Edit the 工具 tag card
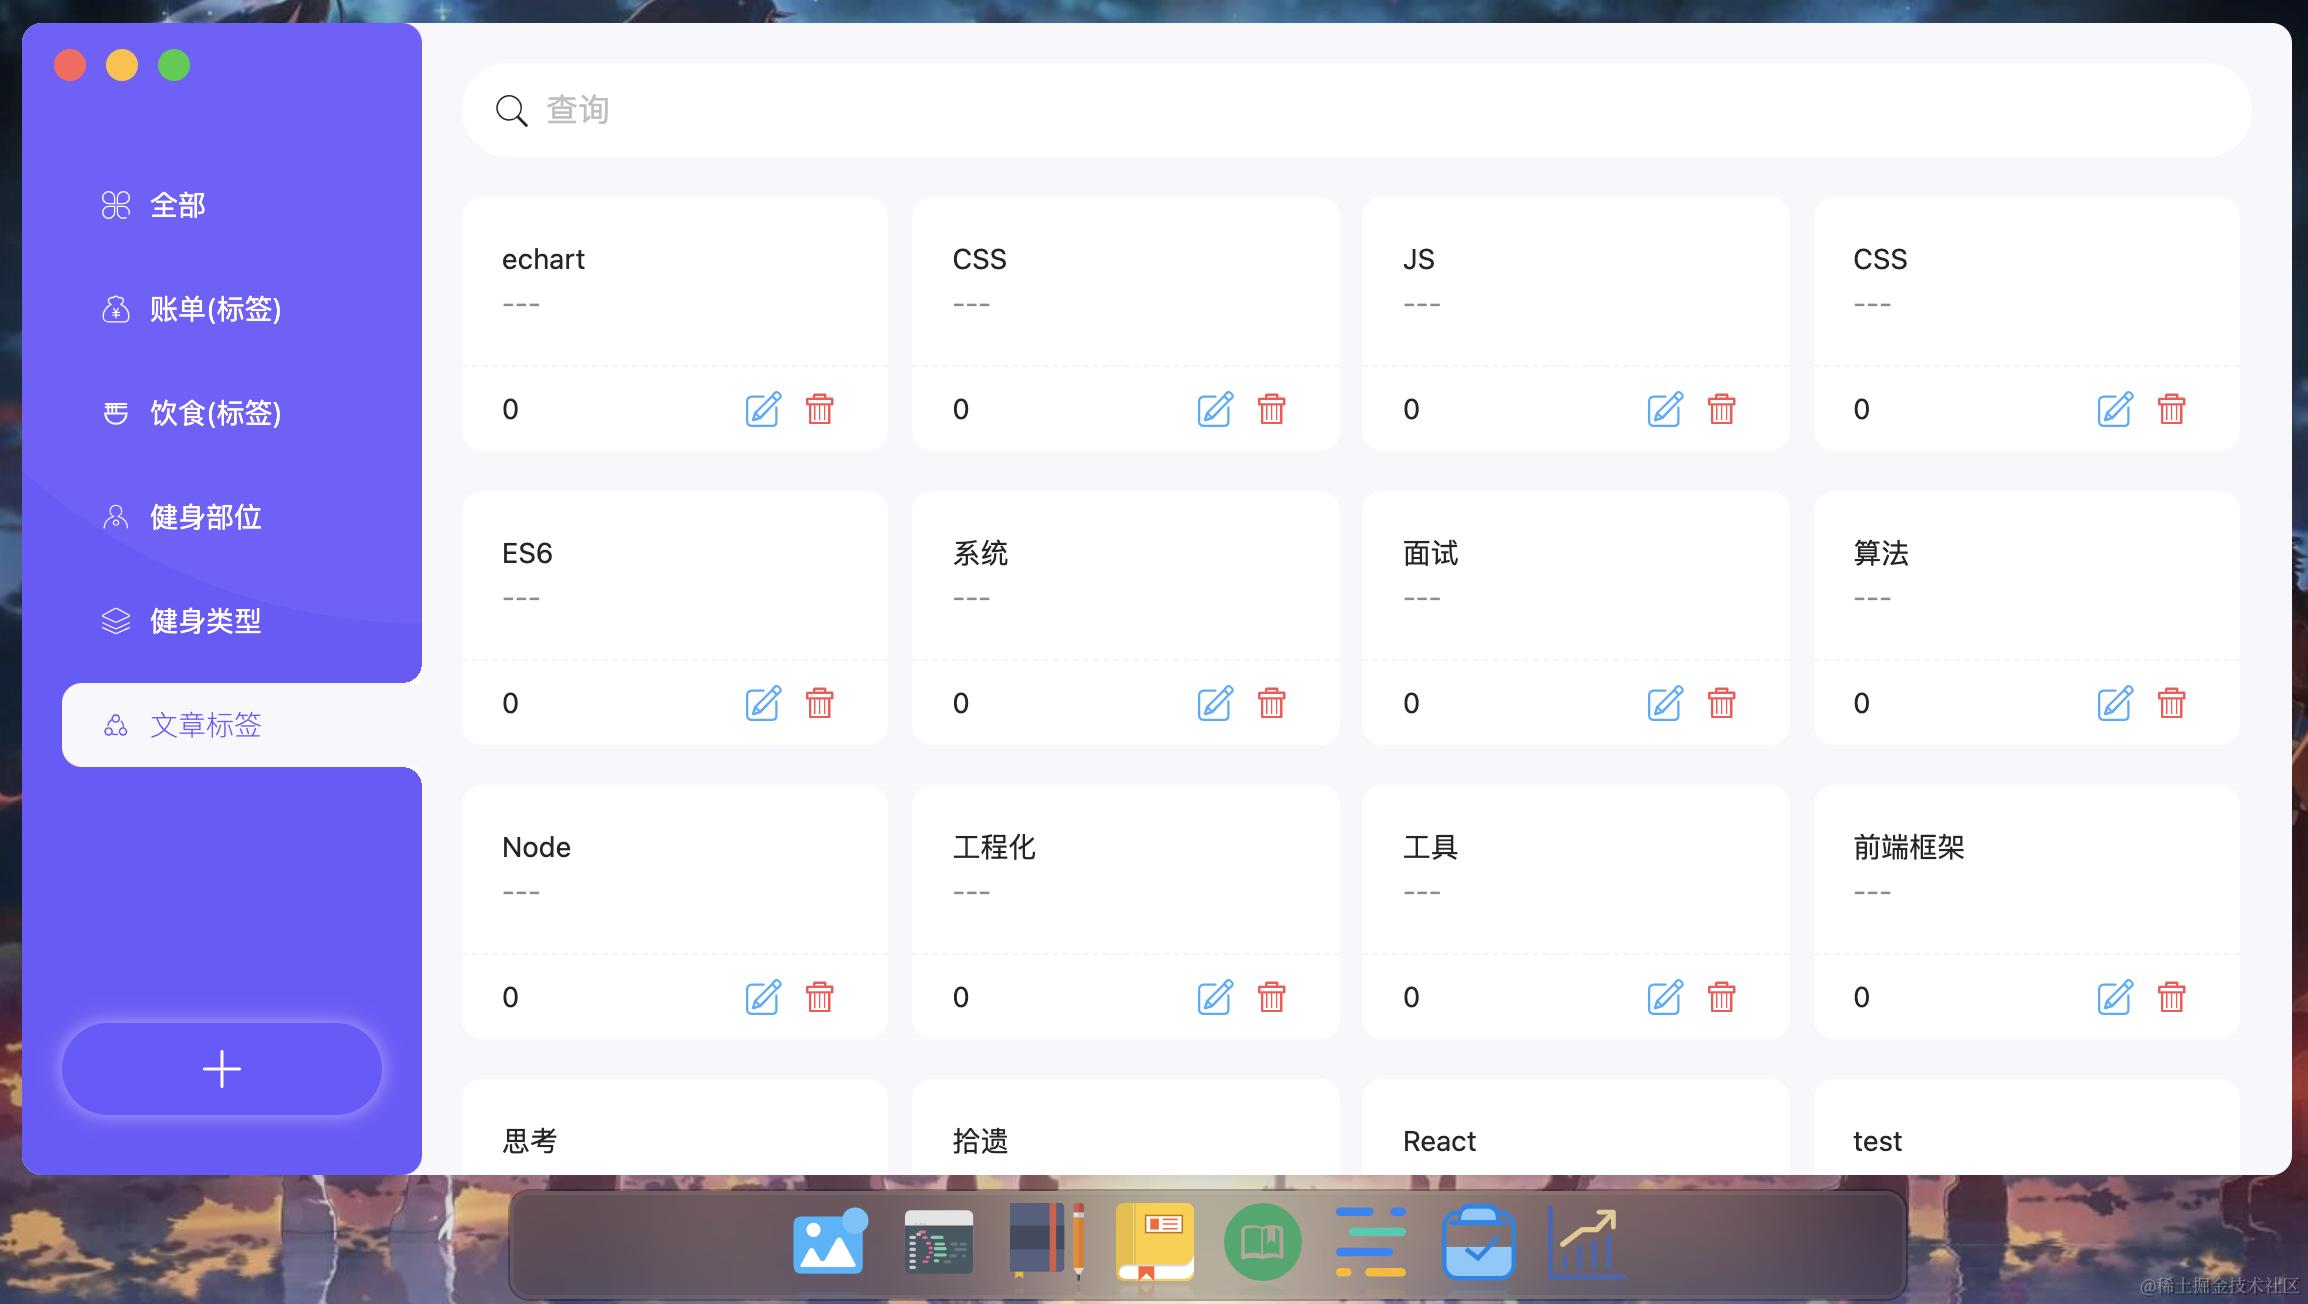2308x1304 pixels. point(1664,997)
